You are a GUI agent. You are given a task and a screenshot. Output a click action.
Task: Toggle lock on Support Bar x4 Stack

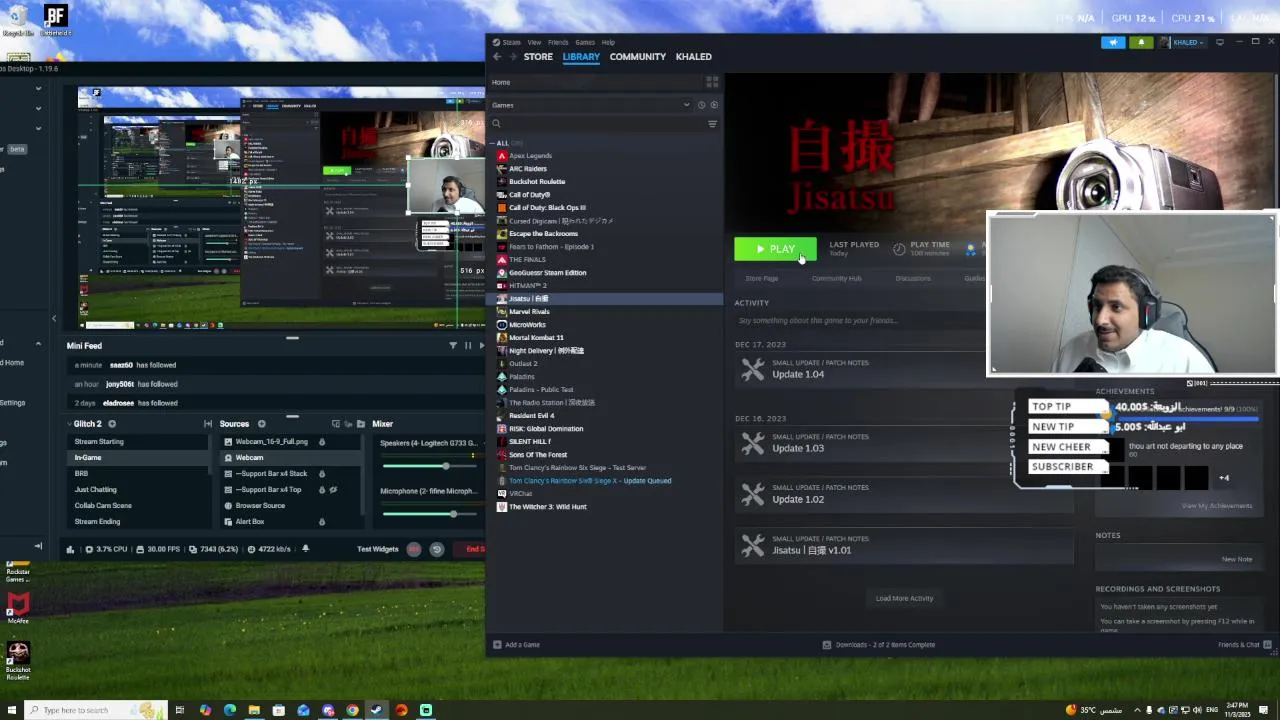coord(321,474)
